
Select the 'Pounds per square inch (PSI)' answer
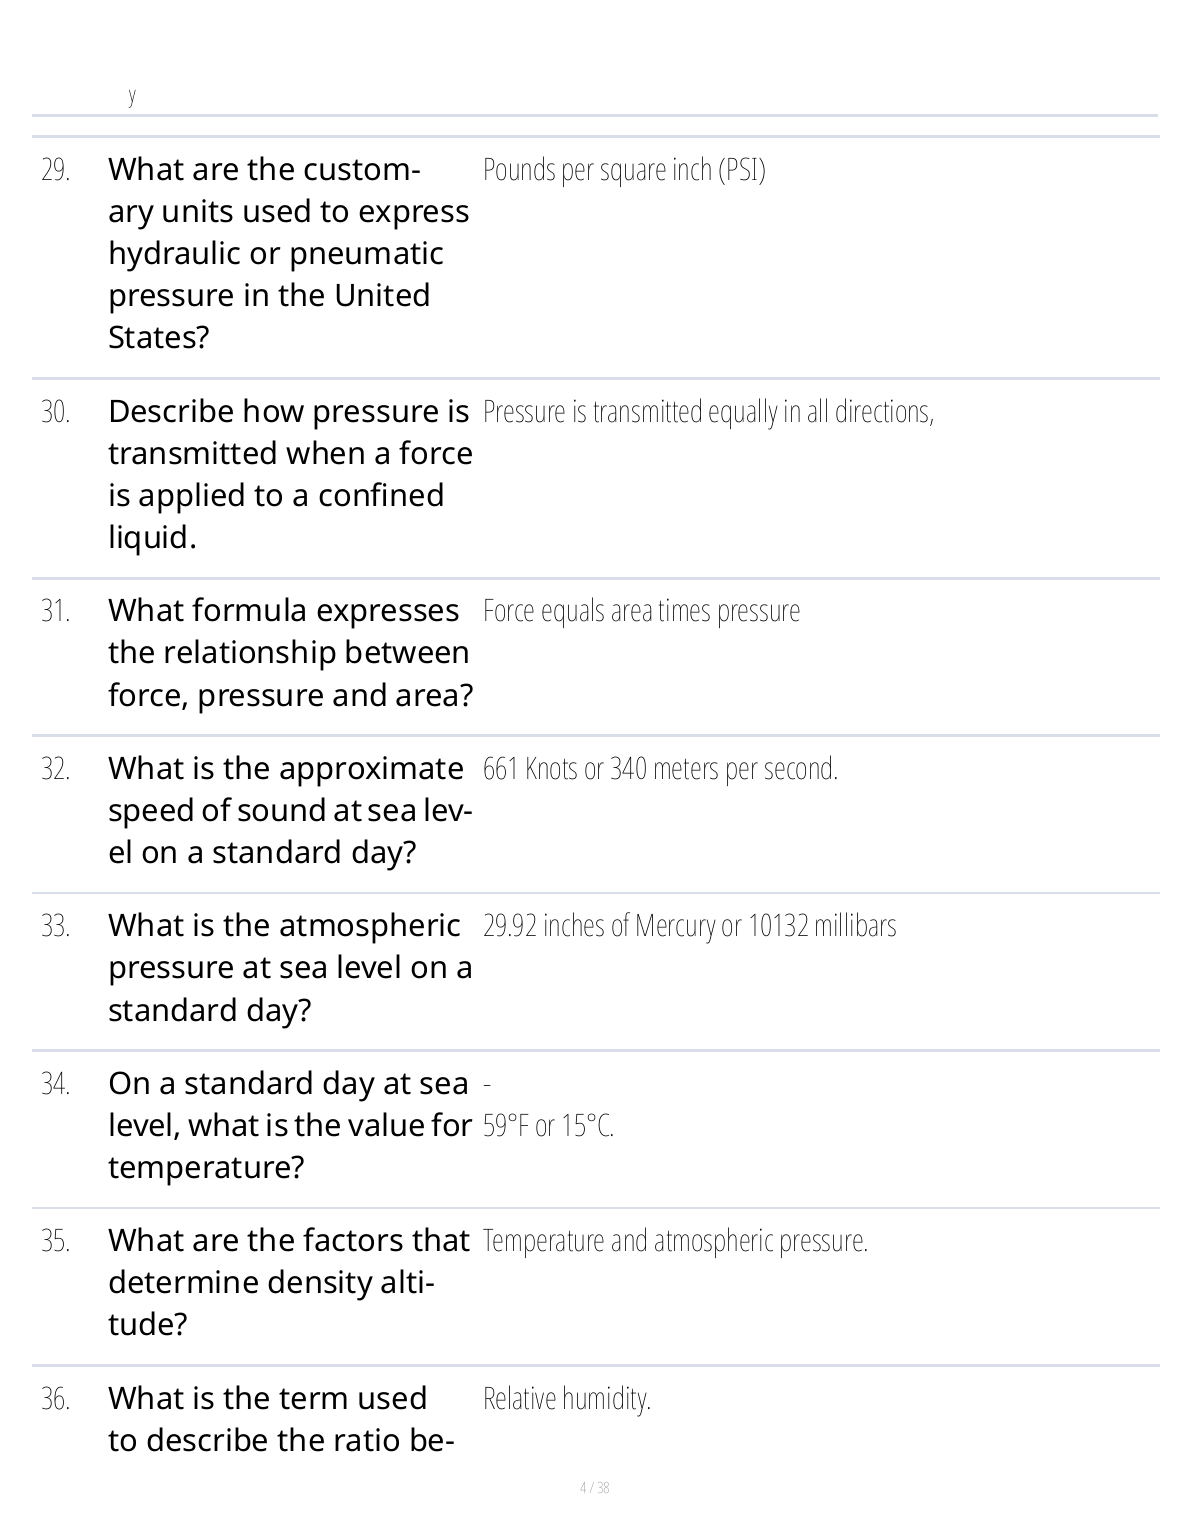pos(624,170)
